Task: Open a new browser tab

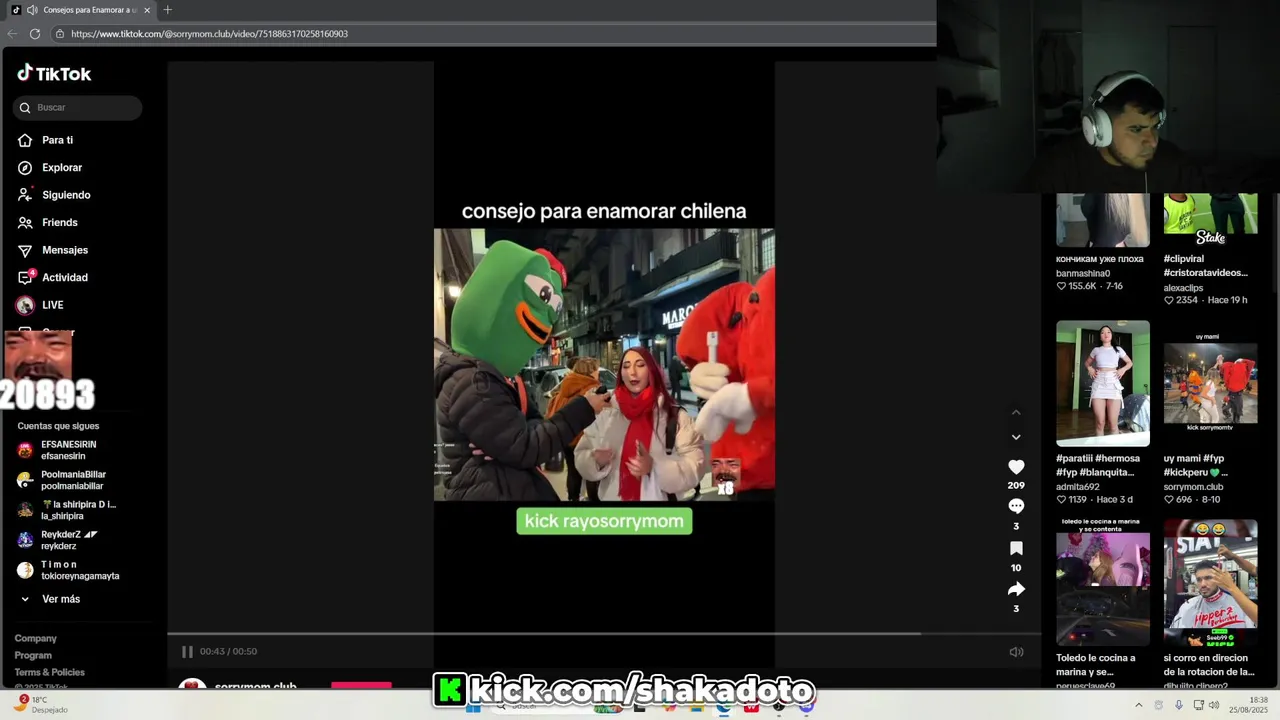Action: tap(167, 10)
